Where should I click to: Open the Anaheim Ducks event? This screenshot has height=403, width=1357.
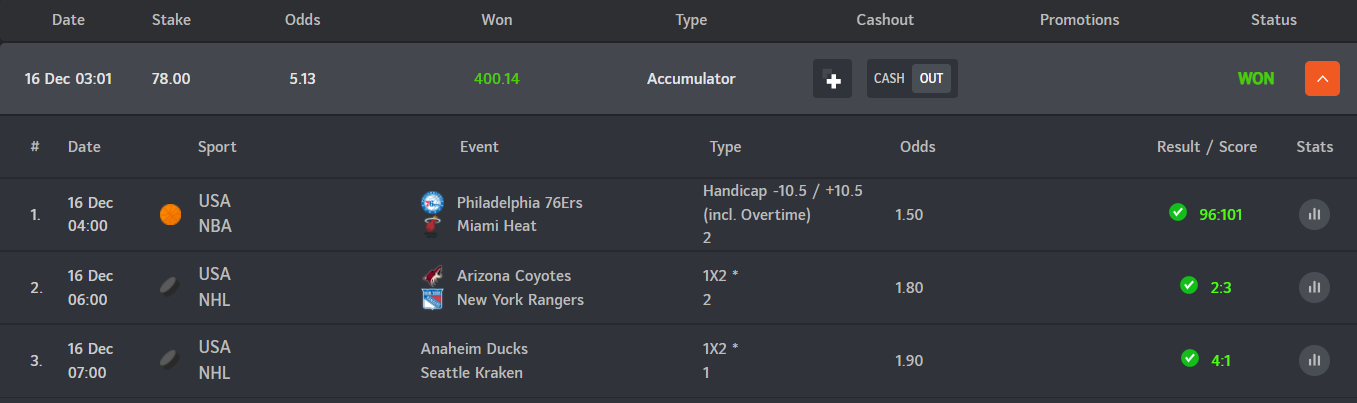coord(474,349)
